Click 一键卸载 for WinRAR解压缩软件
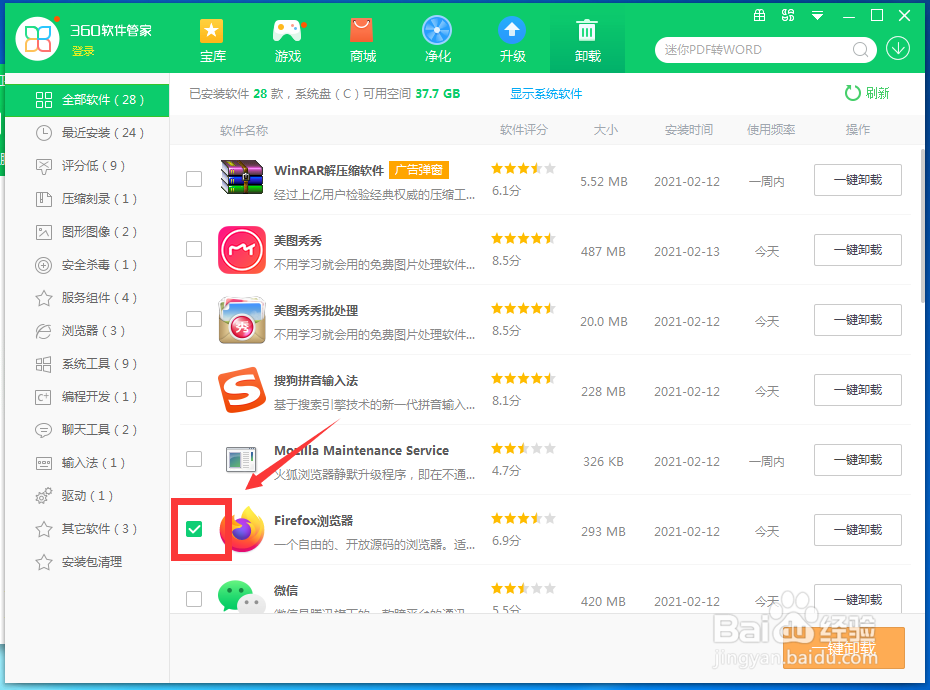The width and height of the screenshot is (930, 690). tap(858, 180)
